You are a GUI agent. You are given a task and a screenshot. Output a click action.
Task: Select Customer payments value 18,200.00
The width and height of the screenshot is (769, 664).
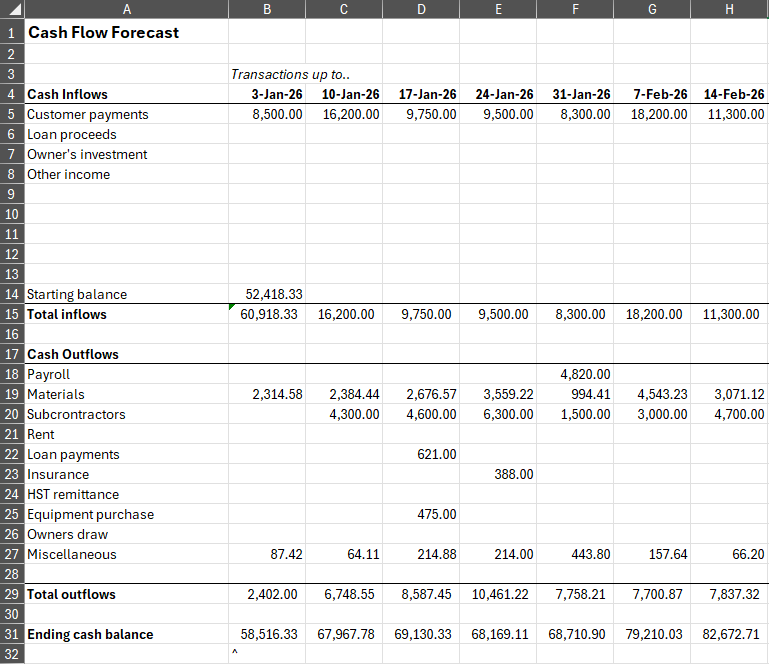[x=652, y=114]
